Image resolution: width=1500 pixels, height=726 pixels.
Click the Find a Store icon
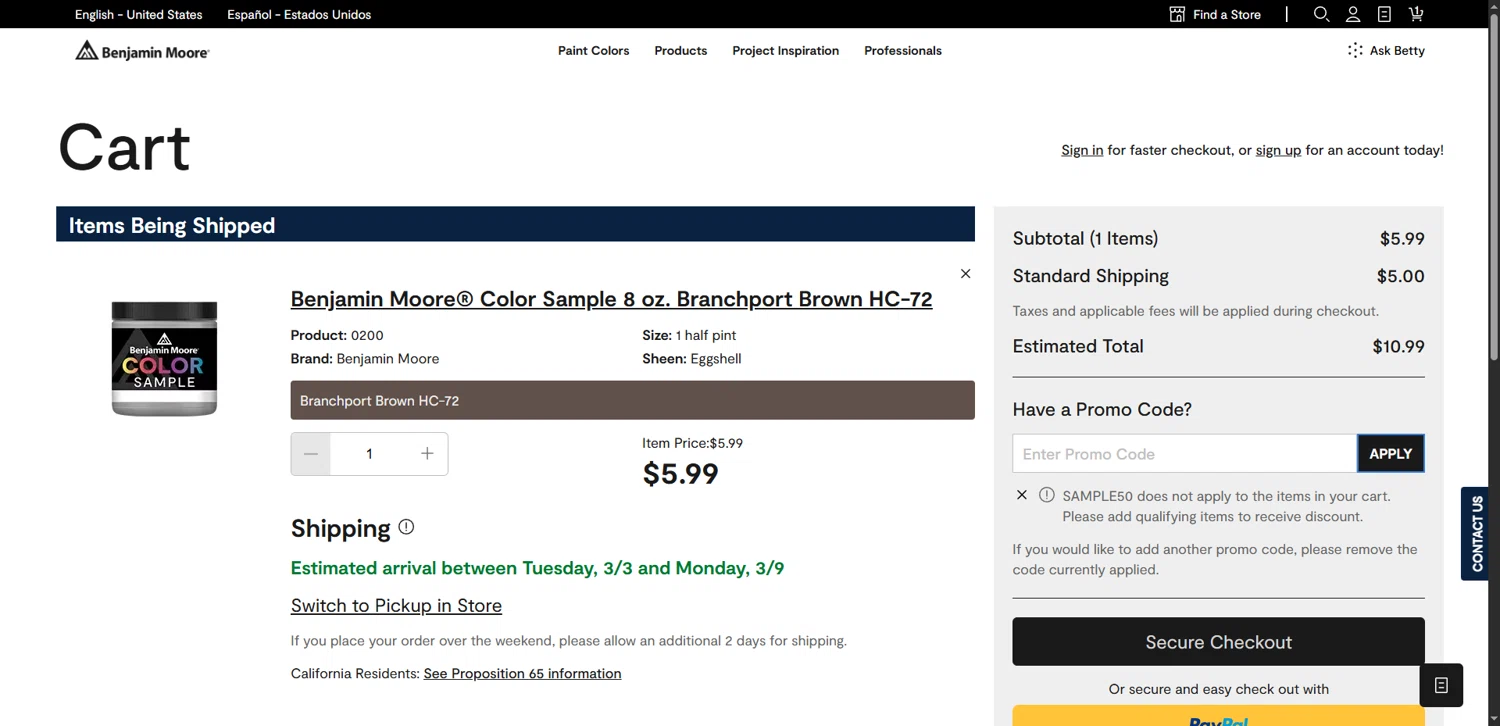coord(1177,14)
